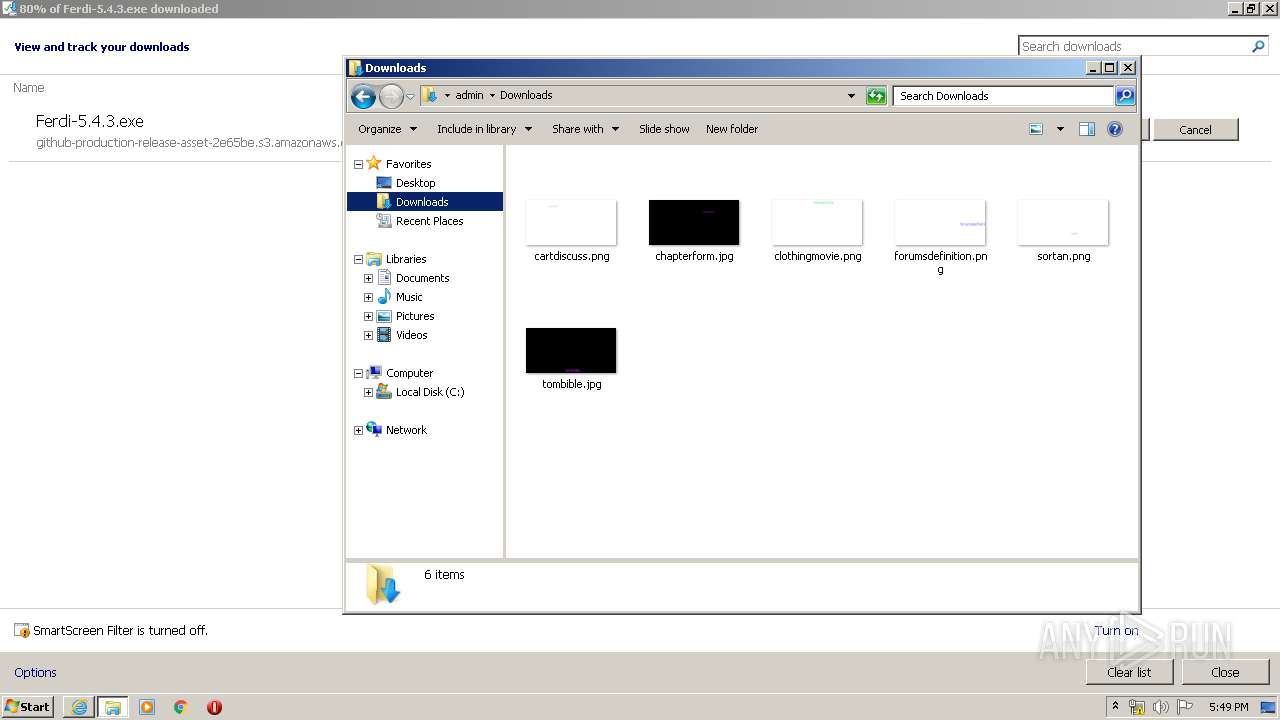Select the sortan.png thumbnail
This screenshot has height=720, width=1280.
[1063, 222]
